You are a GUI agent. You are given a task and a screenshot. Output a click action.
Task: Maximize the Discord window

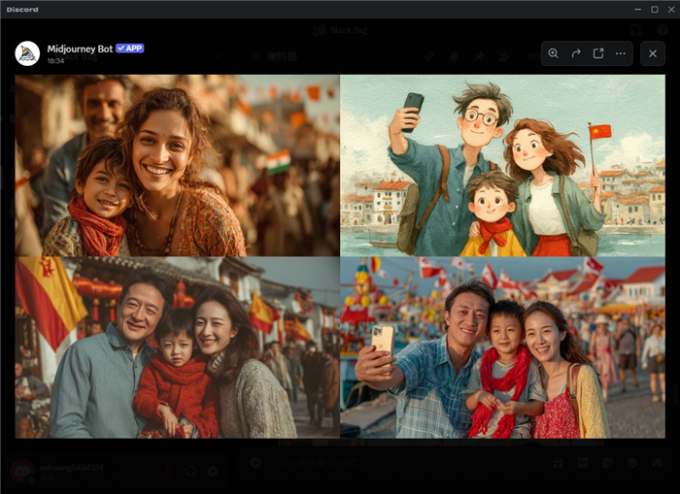[x=654, y=9]
